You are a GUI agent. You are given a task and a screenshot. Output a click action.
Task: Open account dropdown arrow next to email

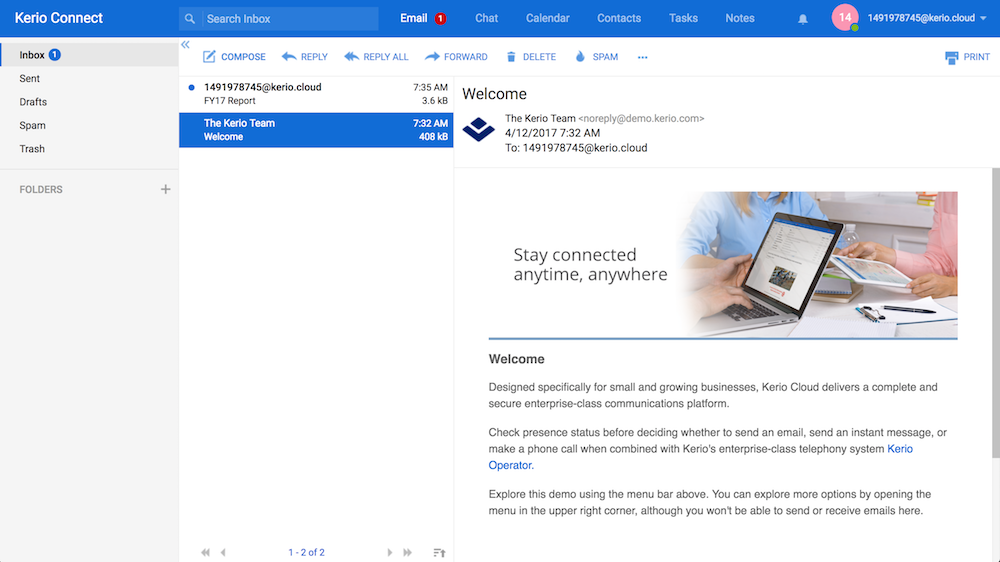point(983,18)
